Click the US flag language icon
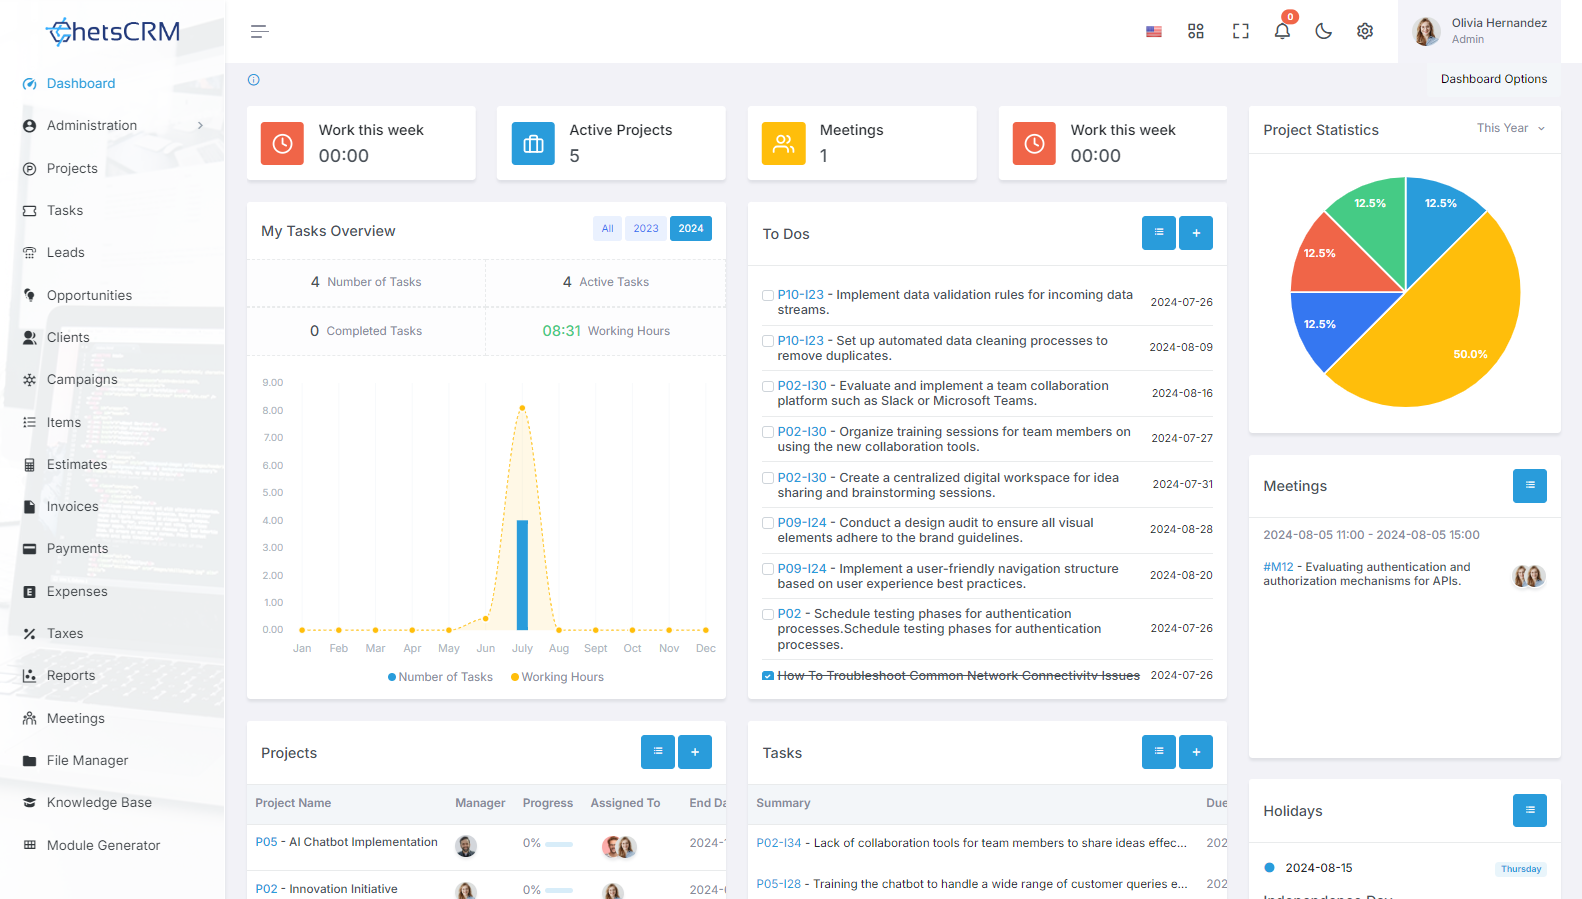 tap(1154, 32)
